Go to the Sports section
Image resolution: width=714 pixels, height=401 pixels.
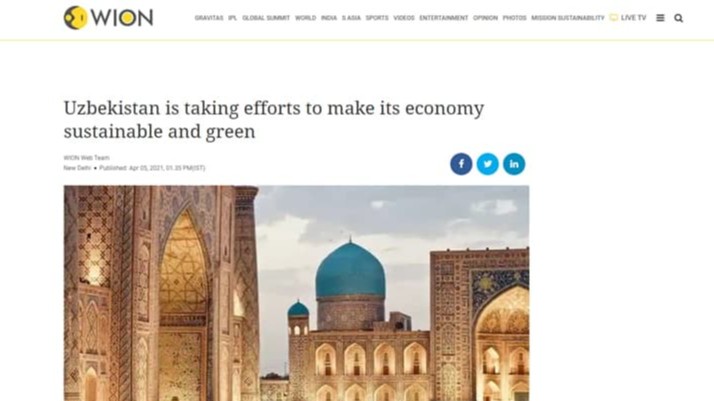[x=377, y=18]
